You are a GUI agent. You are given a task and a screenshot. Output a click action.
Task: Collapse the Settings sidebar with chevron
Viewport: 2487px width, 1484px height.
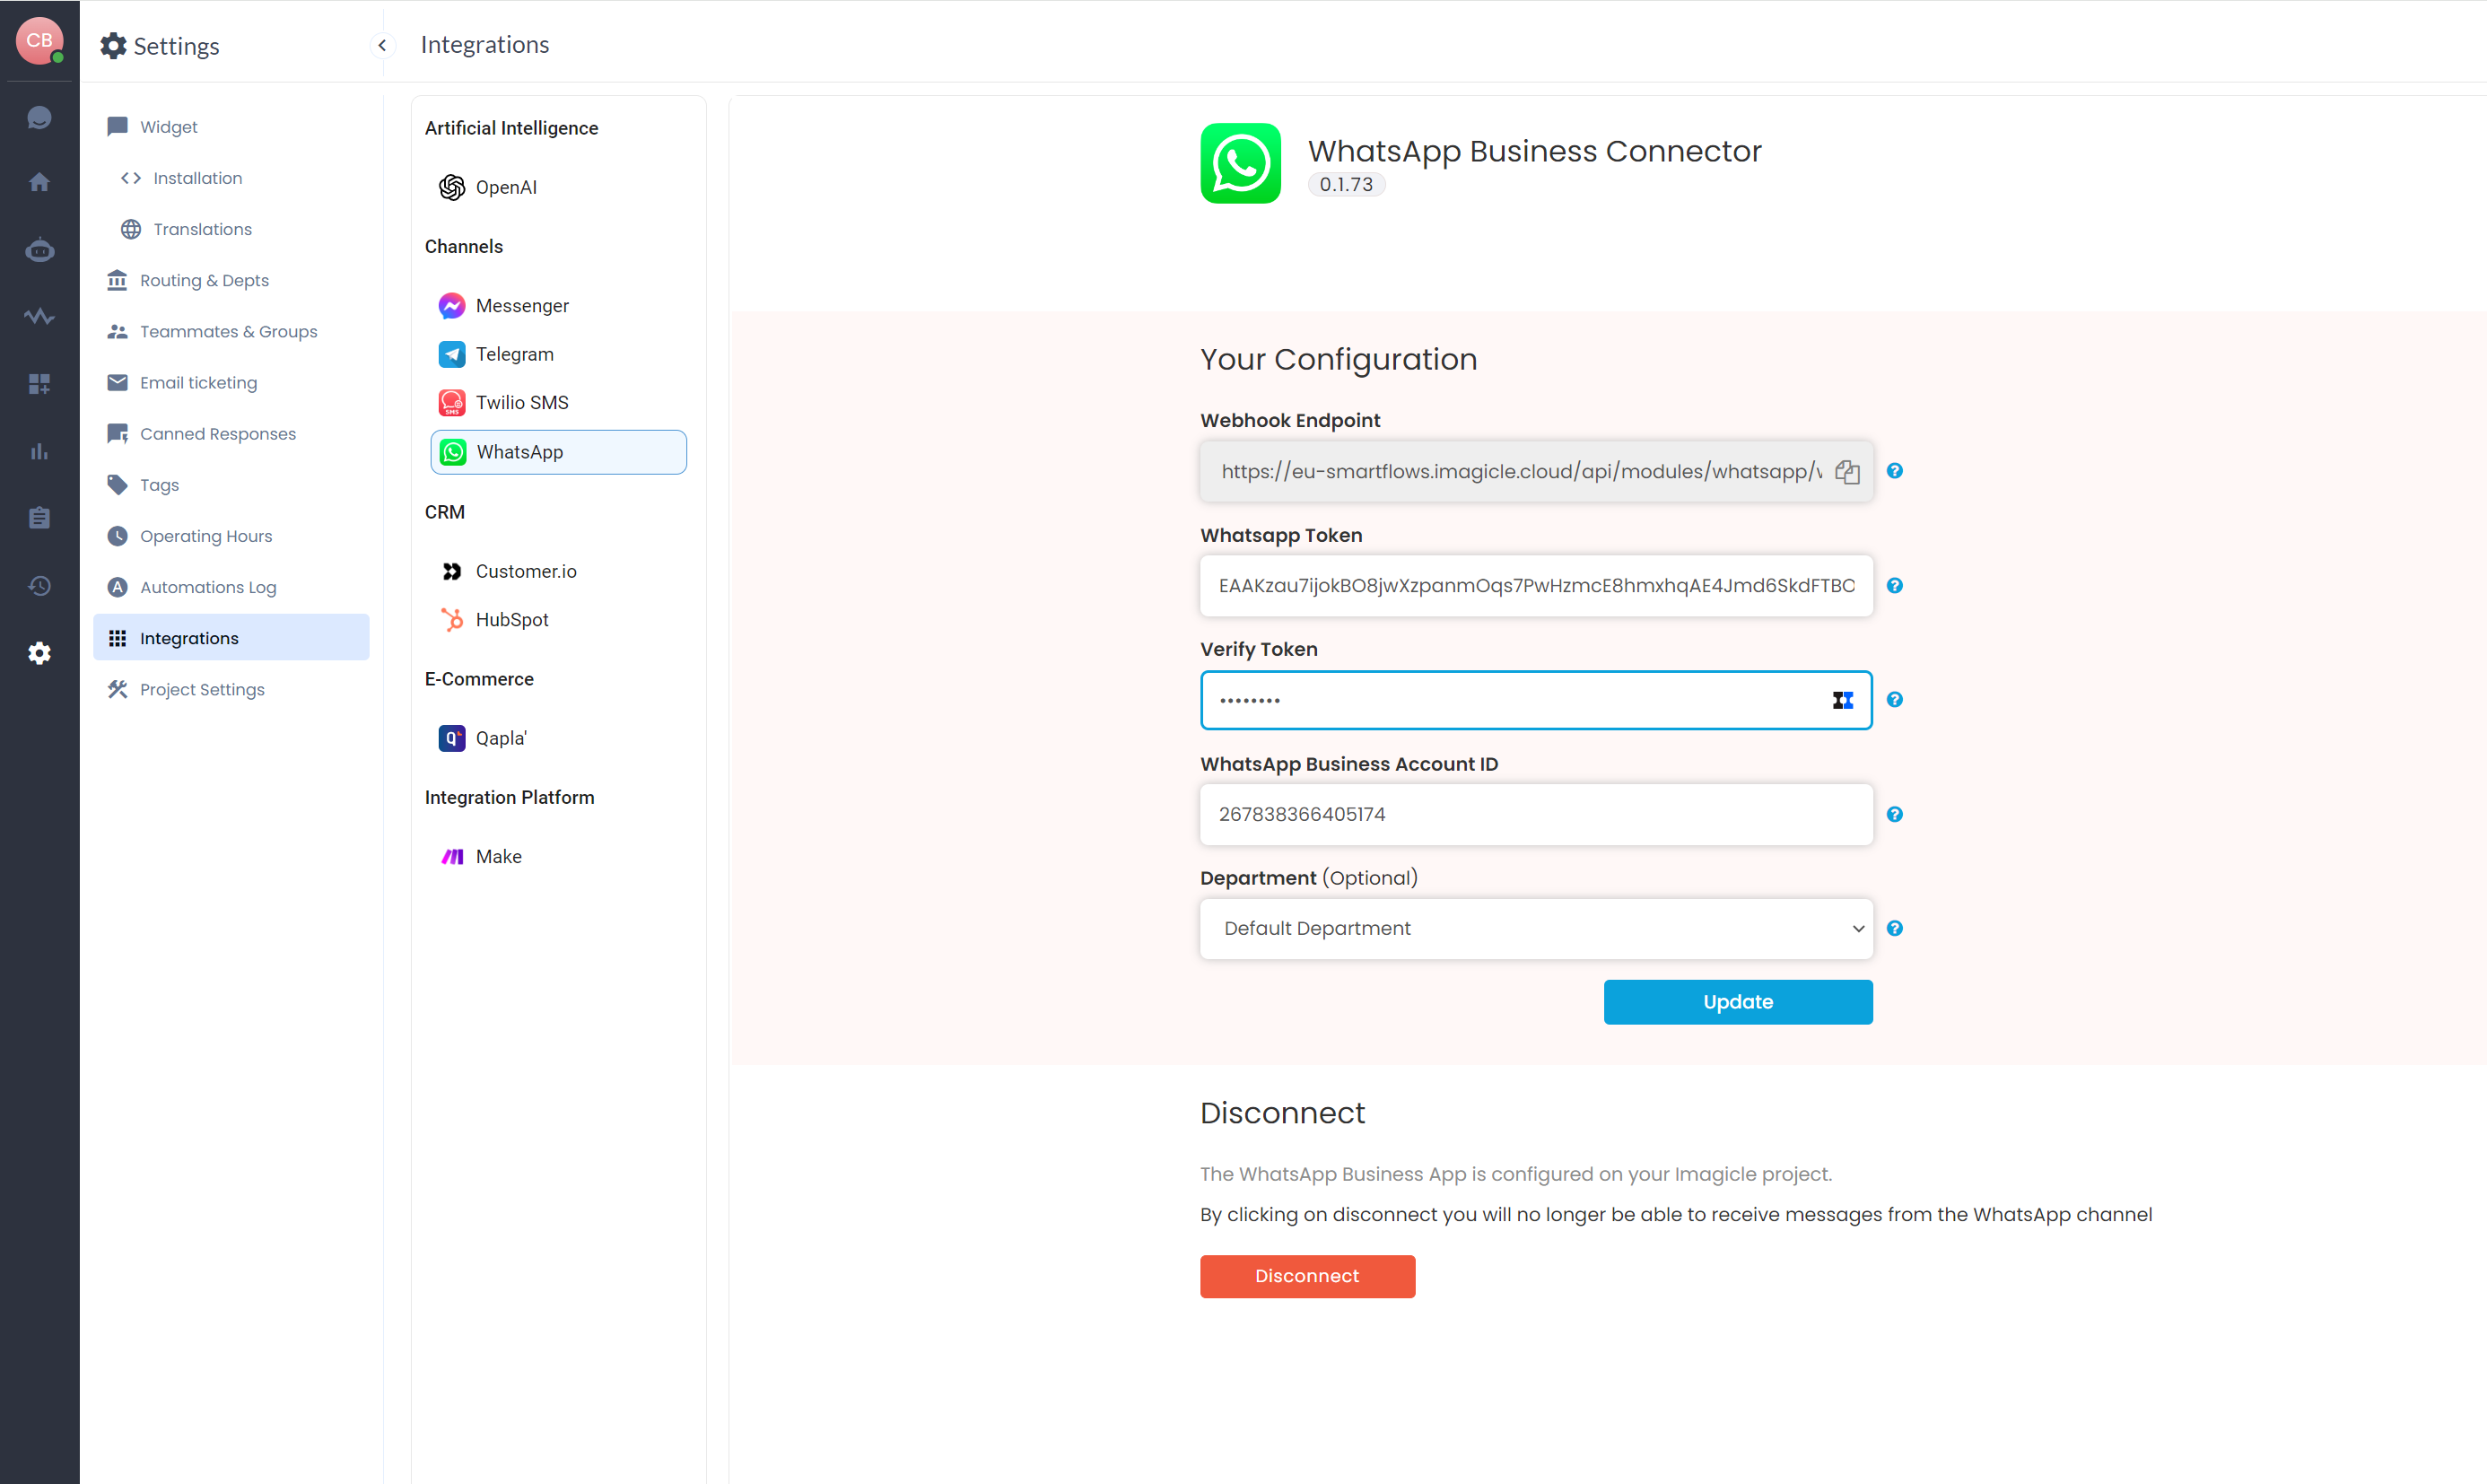coord(382,46)
